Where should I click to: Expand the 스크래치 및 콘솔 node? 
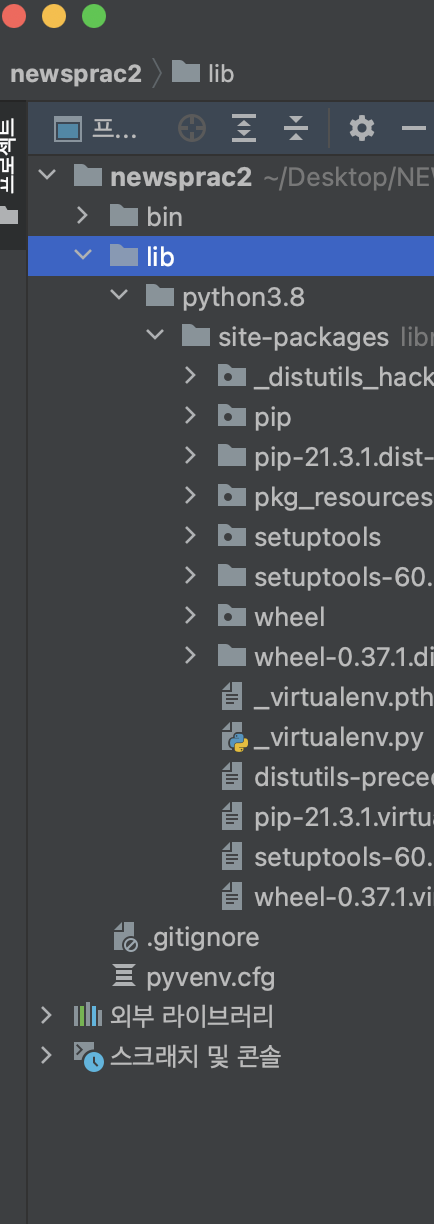(x=46, y=1056)
